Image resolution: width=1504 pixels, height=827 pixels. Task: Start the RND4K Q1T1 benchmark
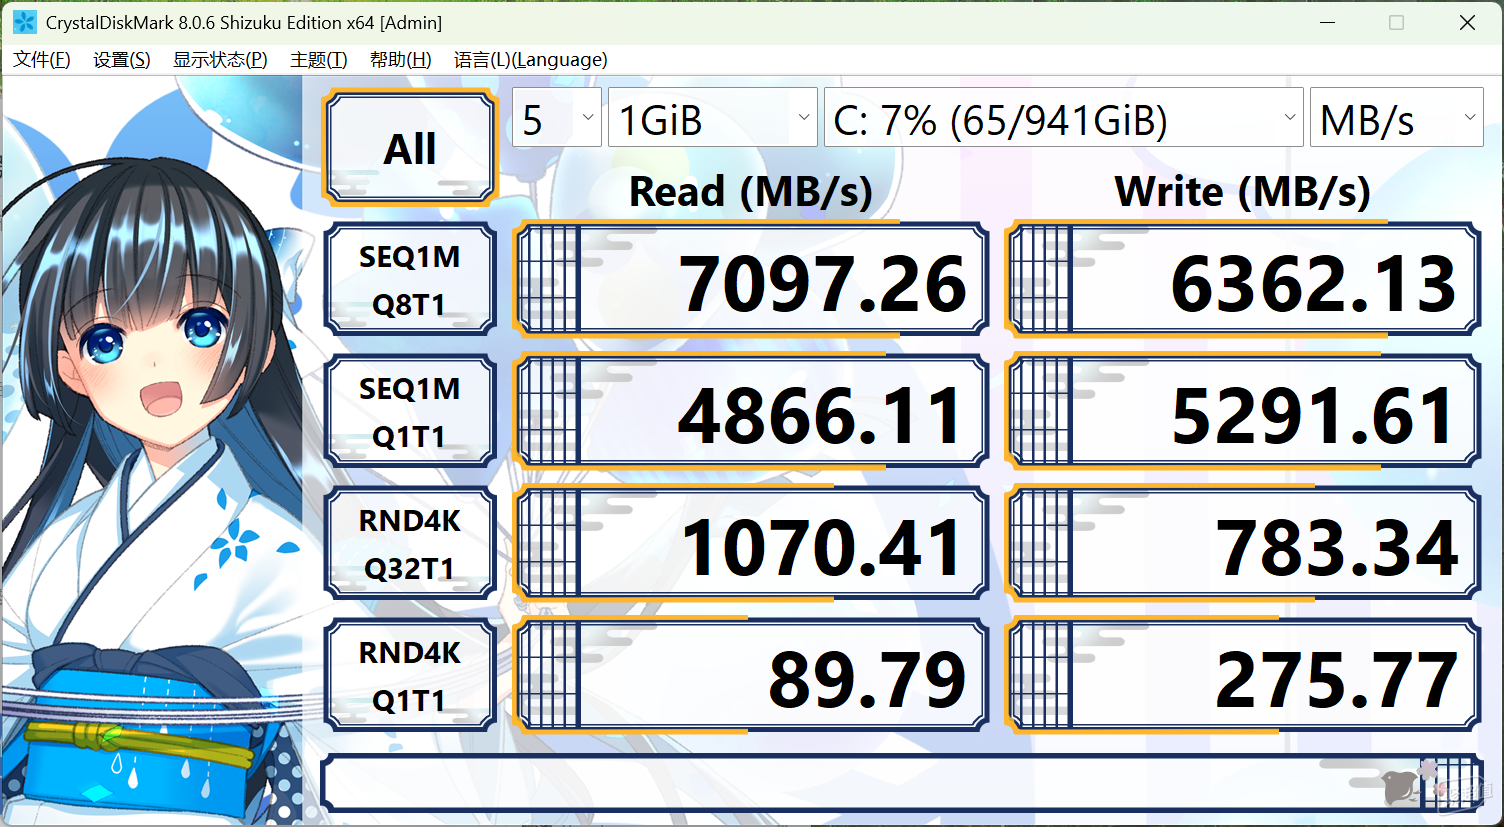[410, 675]
